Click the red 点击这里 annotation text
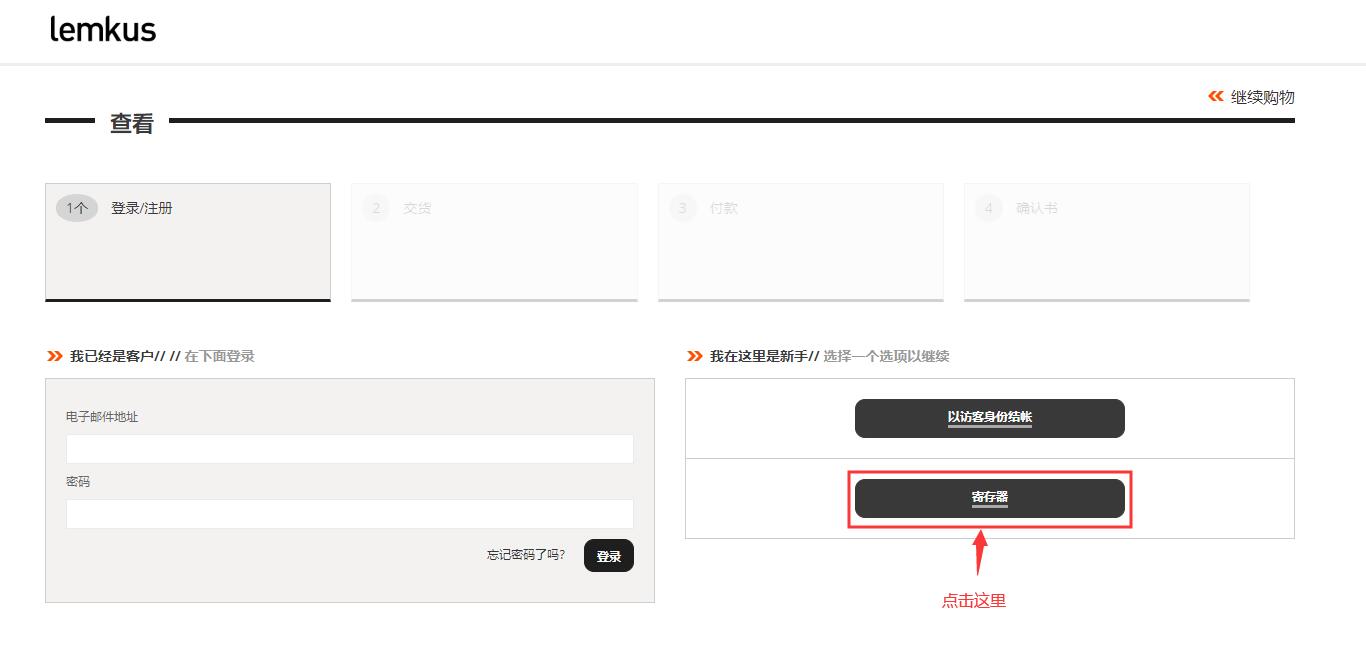 click(x=973, y=601)
